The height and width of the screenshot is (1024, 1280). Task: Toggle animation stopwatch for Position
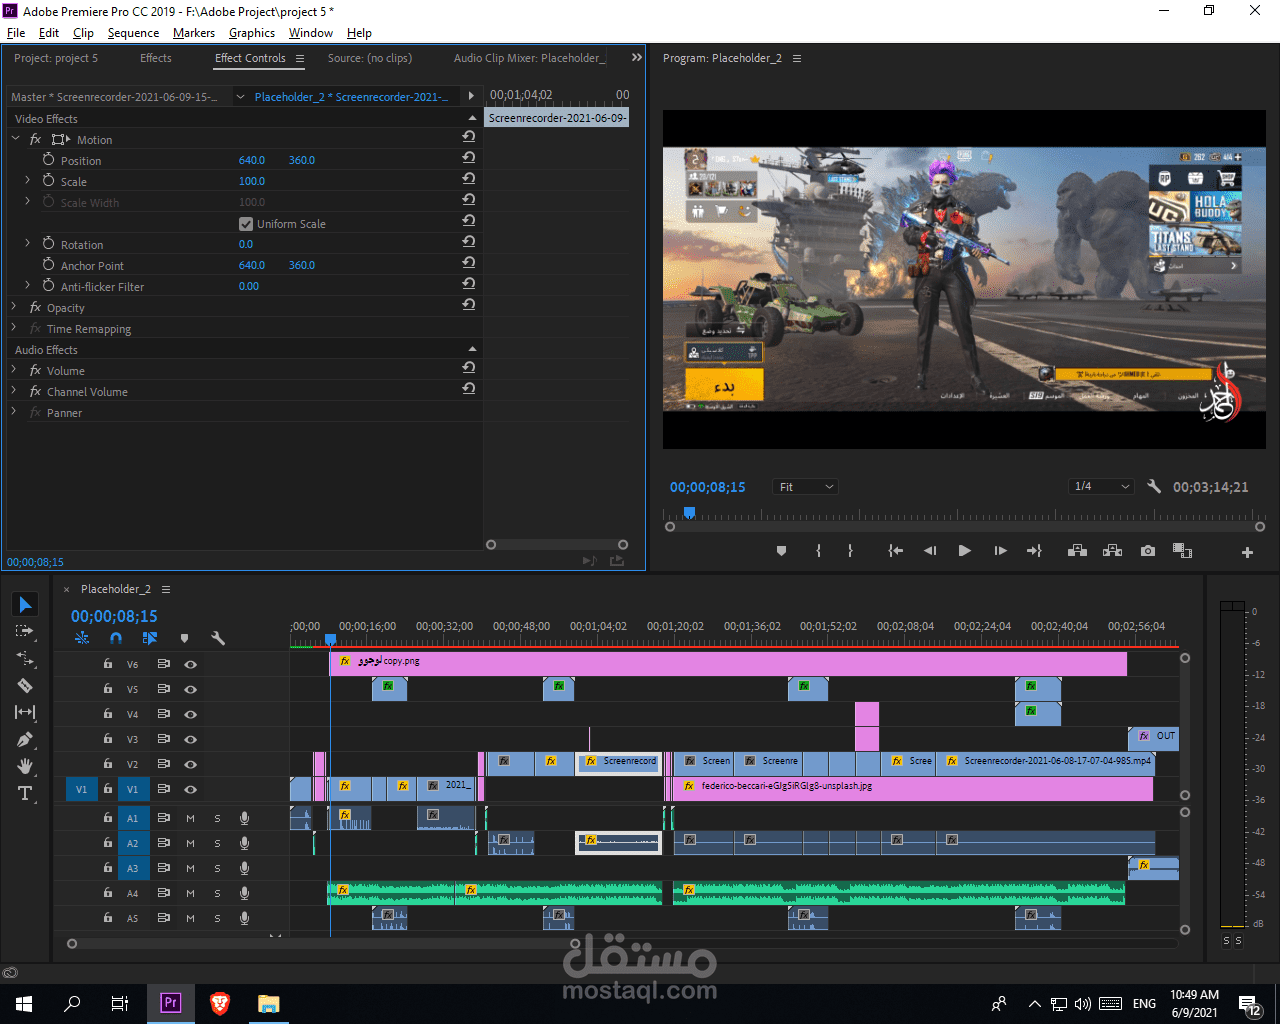48,159
